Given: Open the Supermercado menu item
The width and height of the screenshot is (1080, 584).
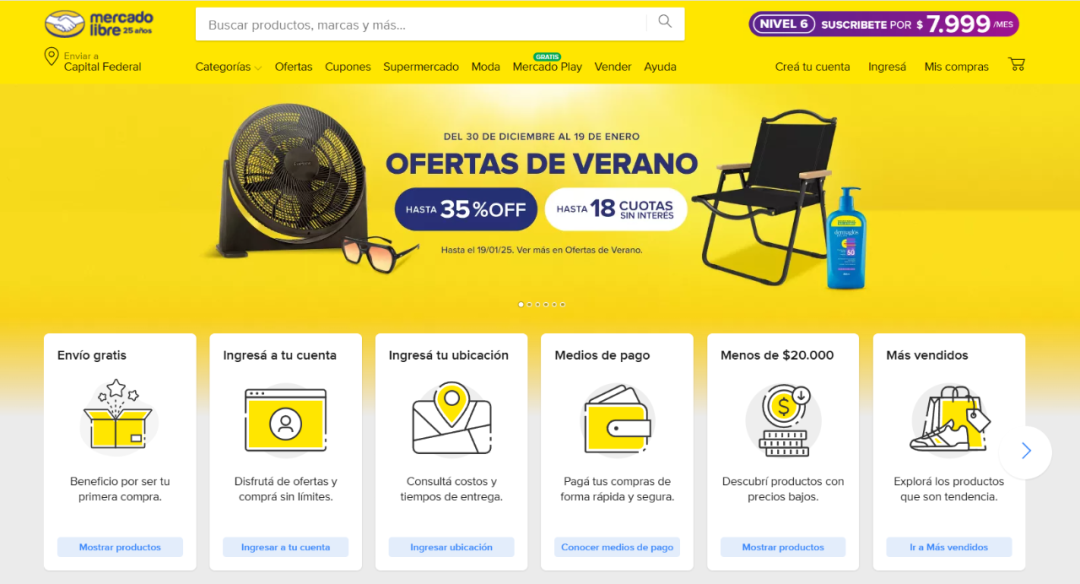Looking at the screenshot, I should point(421,67).
